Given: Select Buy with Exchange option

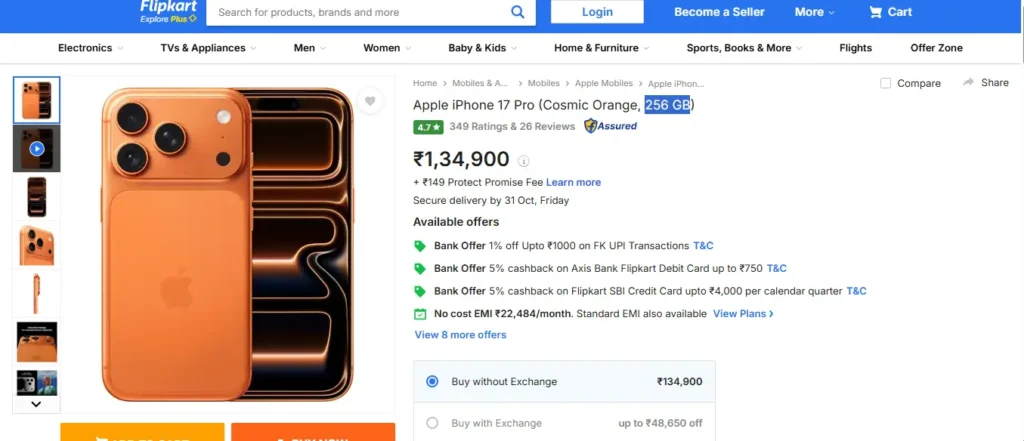Looking at the screenshot, I should [432, 423].
